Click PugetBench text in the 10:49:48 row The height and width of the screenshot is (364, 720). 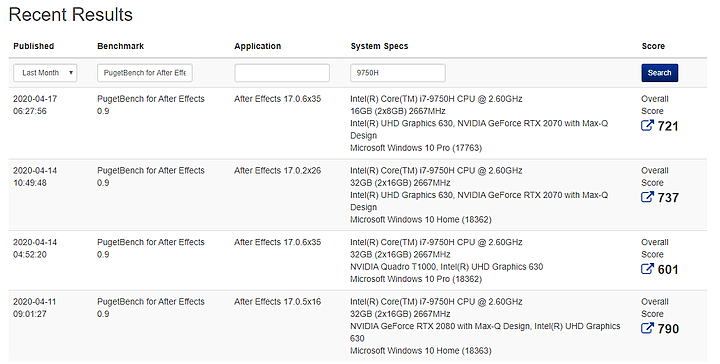point(151,177)
